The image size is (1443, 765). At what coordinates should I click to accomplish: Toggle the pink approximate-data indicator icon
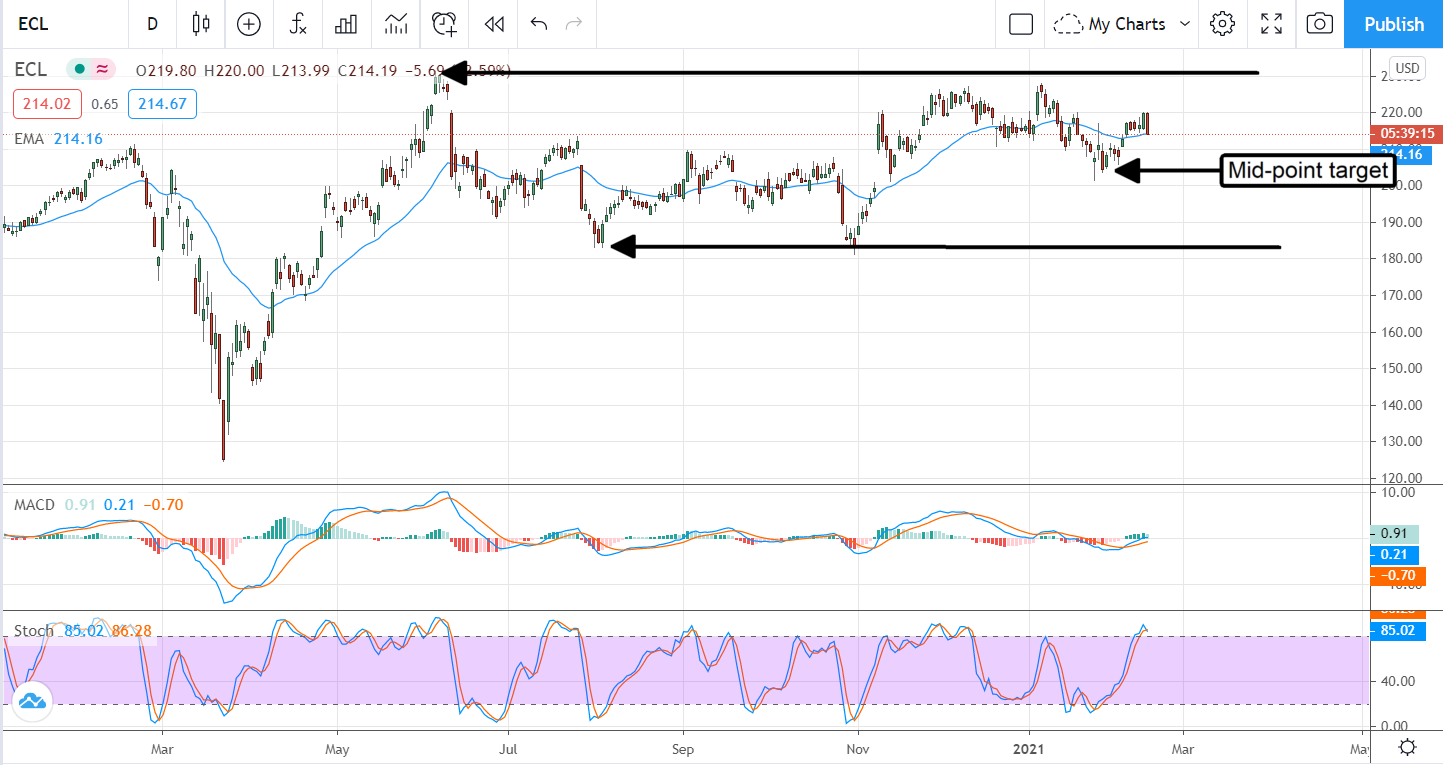(102, 70)
